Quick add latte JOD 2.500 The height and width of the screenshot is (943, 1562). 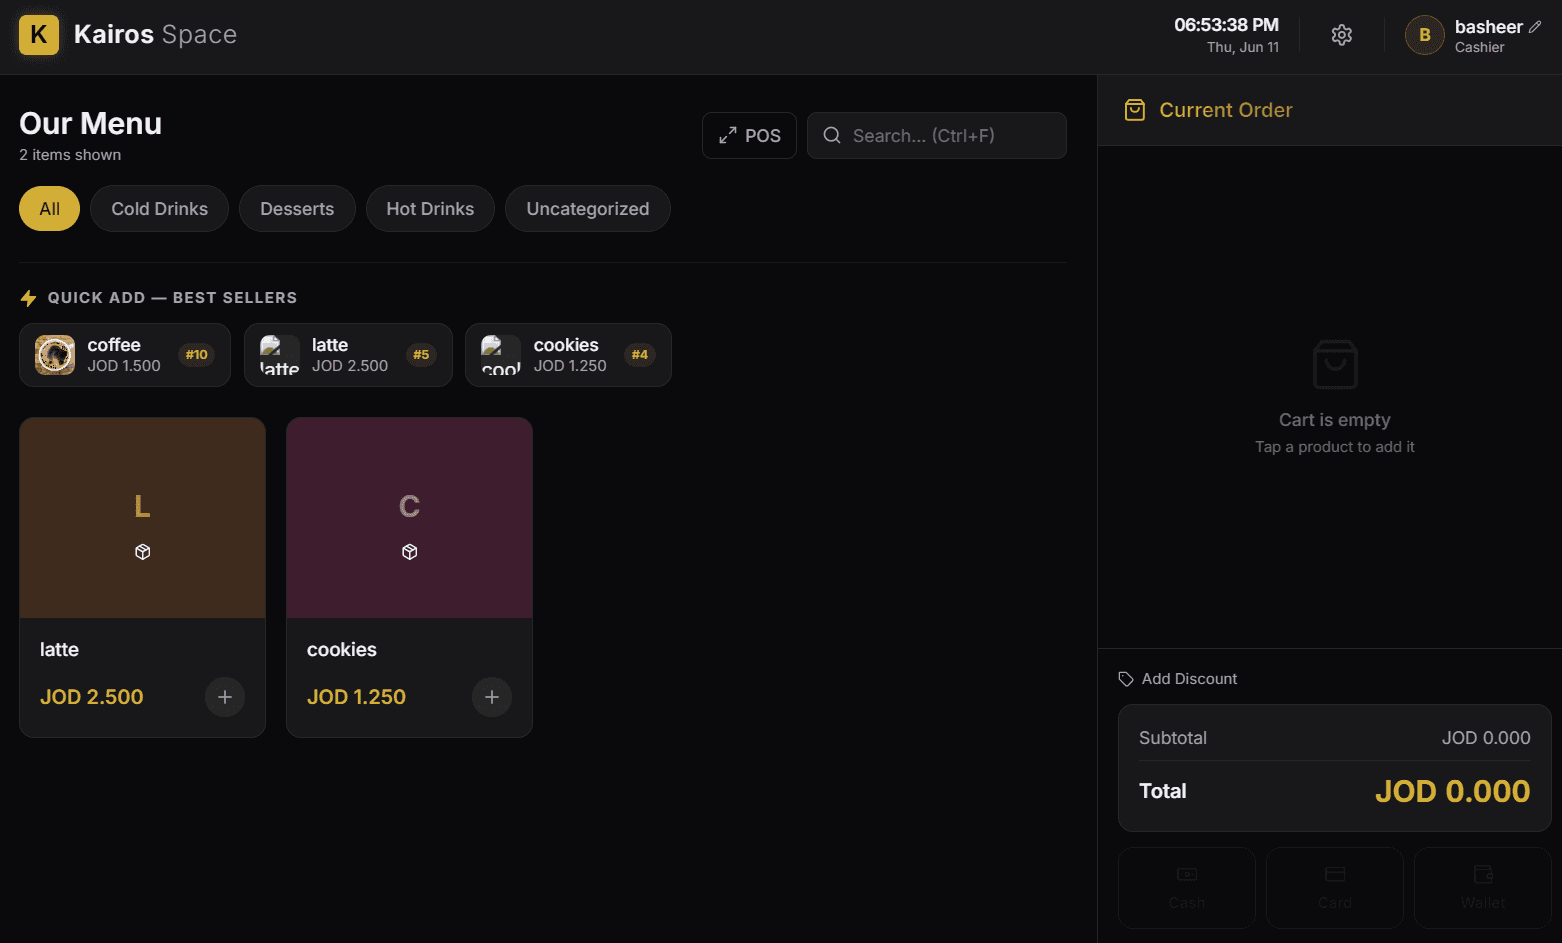click(348, 355)
